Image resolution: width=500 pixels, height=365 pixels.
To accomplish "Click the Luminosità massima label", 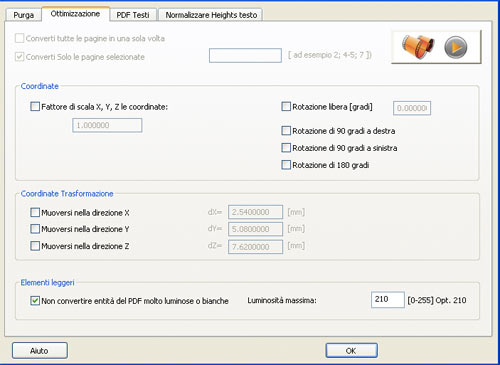I will click(282, 300).
